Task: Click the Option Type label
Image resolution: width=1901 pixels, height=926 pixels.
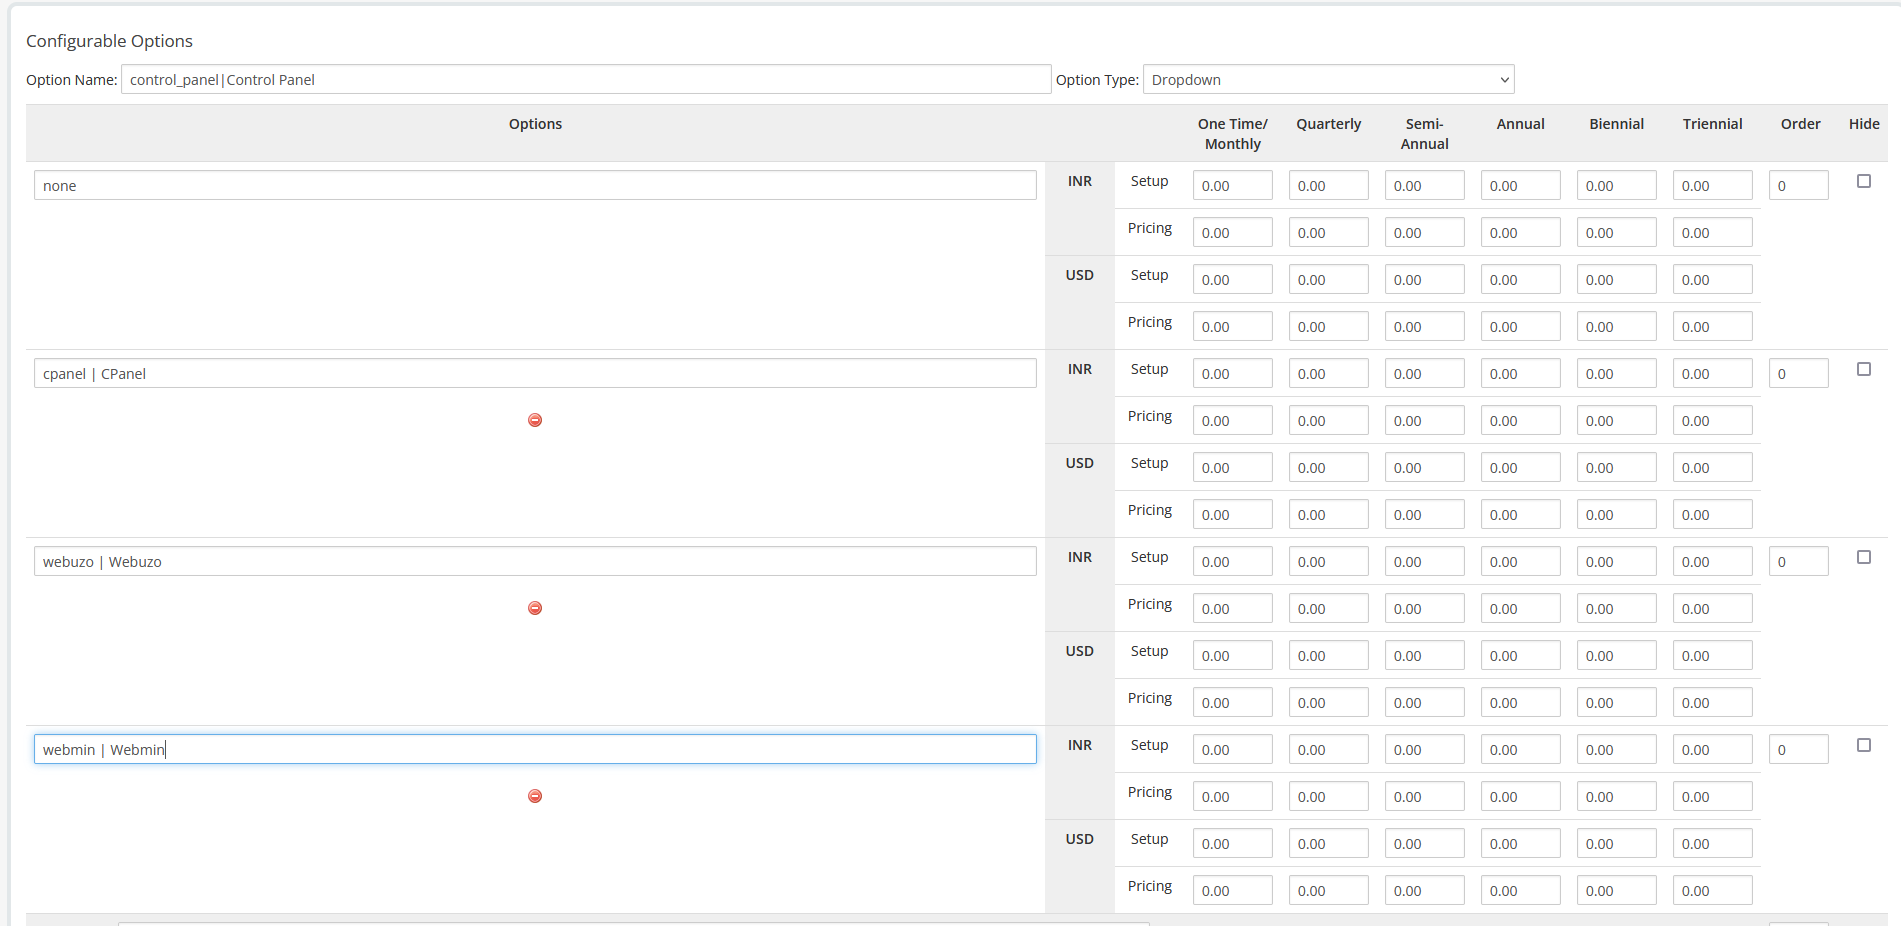Action: point(1097,80)
